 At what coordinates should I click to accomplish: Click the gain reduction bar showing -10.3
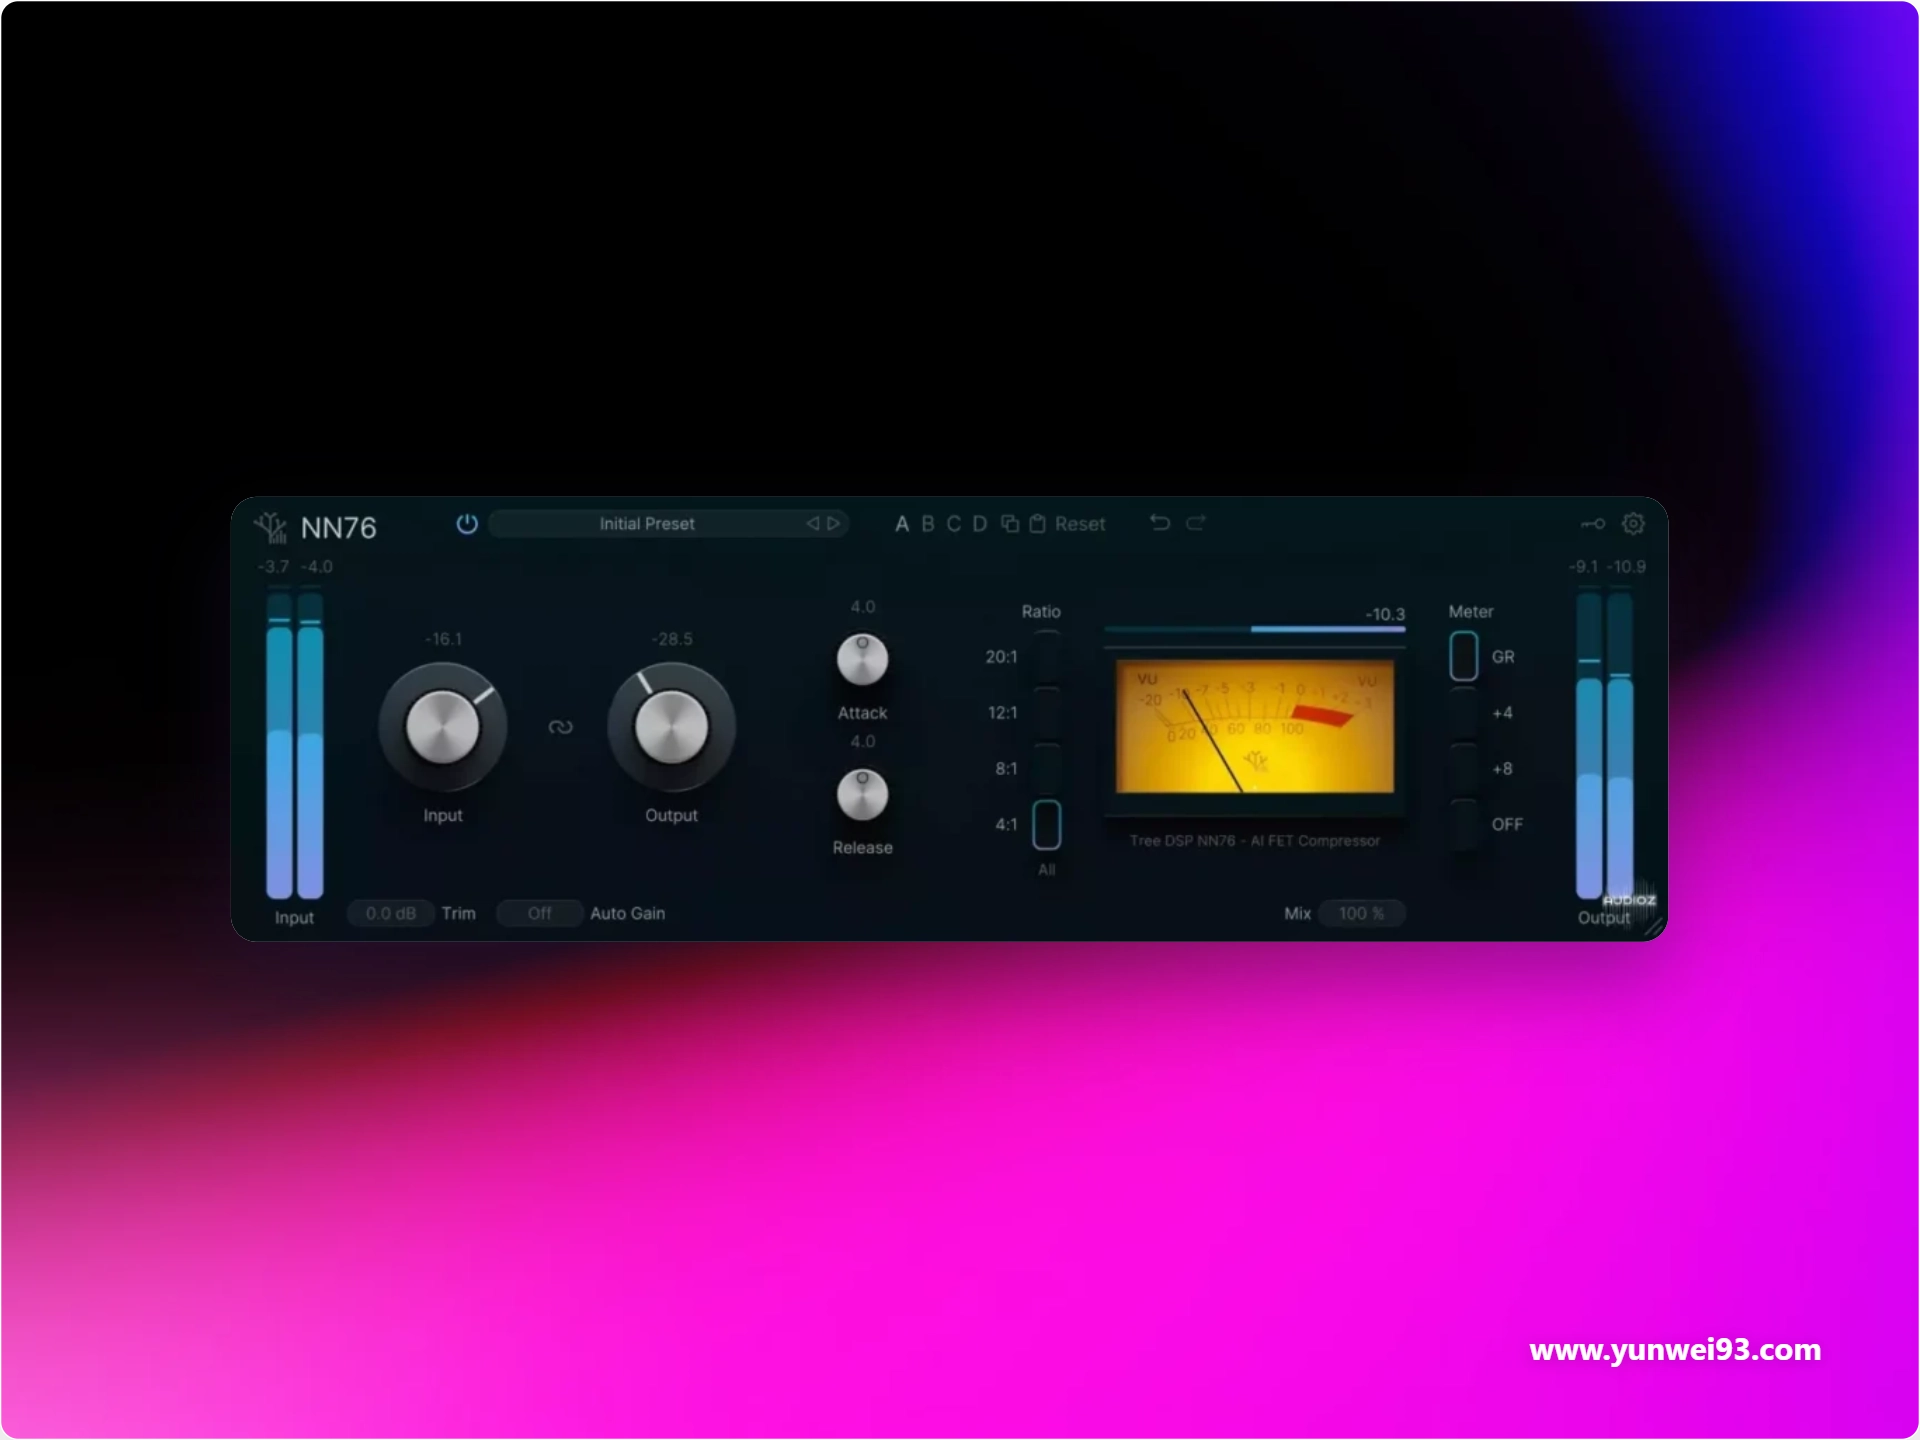(x=1255, y=629)
